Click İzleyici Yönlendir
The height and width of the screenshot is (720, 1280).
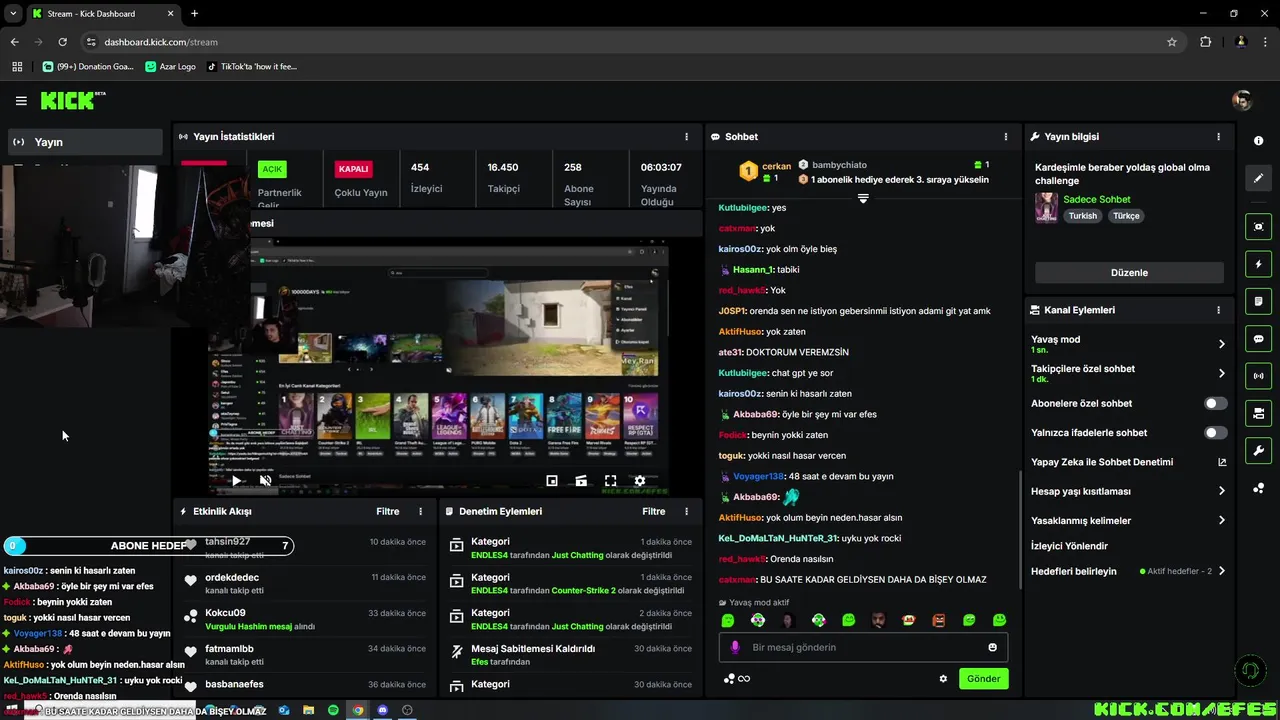point(1069,546)
